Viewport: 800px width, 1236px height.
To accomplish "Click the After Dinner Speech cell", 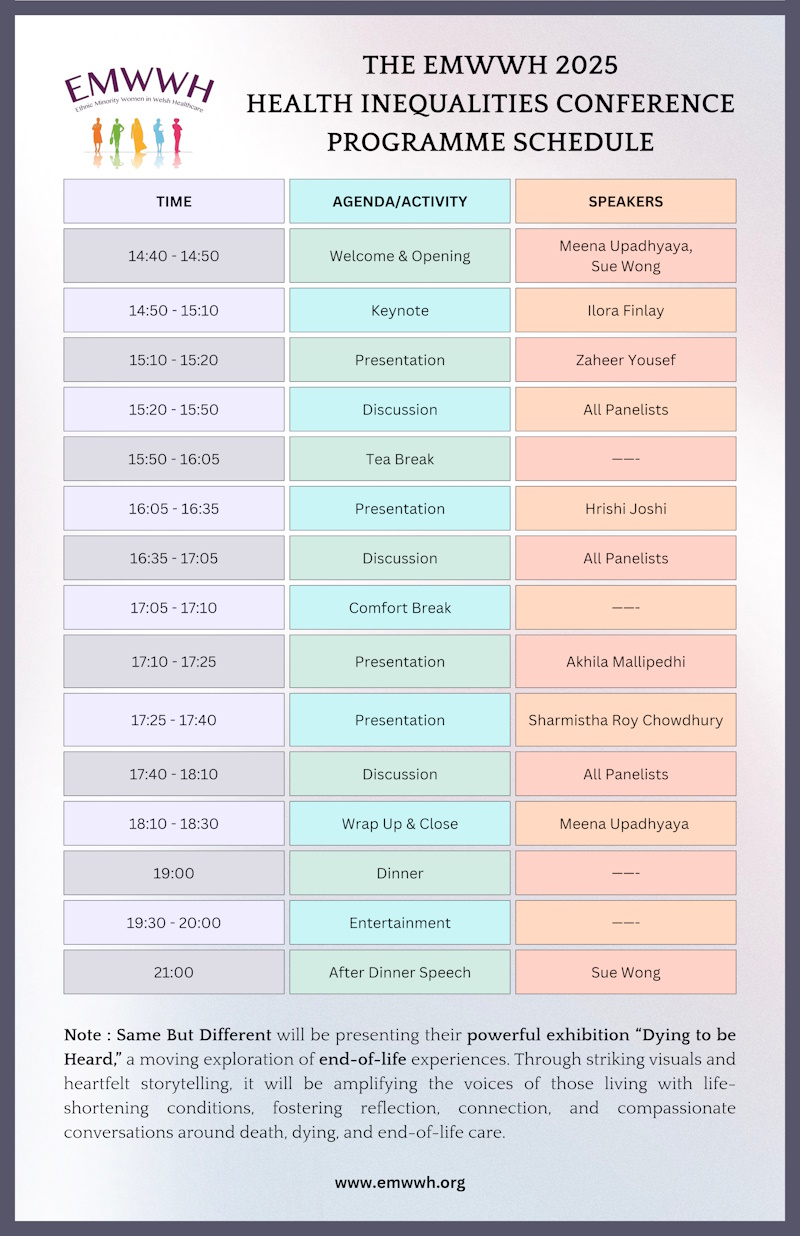I will tap(400, 972).
